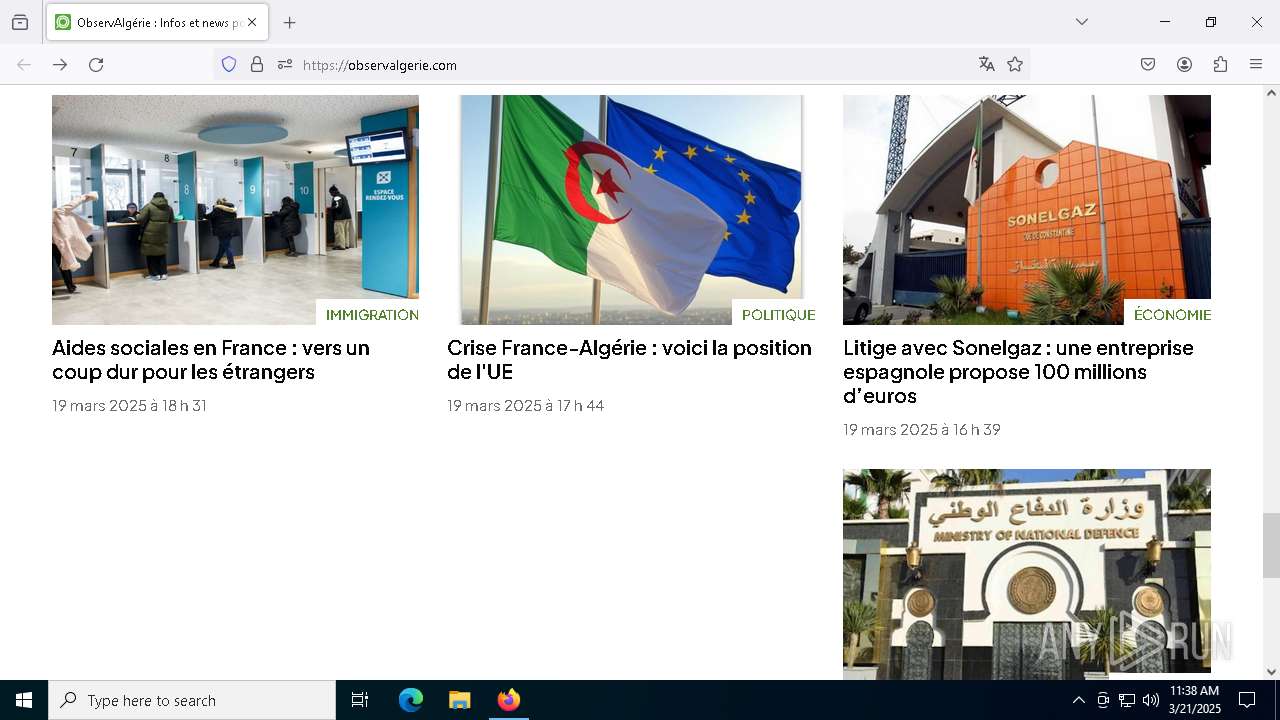
Task: Close the ObservAlgérie tab
Action: (252, 22)
